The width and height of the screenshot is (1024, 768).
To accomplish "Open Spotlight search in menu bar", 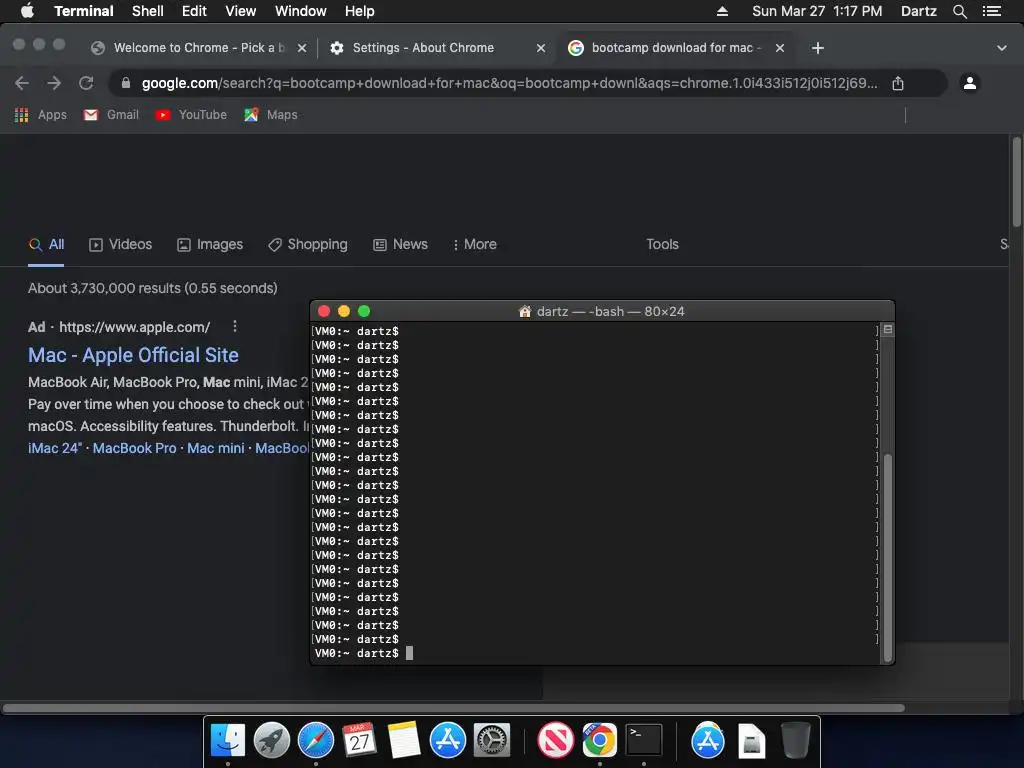I will pyautogui.click(x=959, y=11).
